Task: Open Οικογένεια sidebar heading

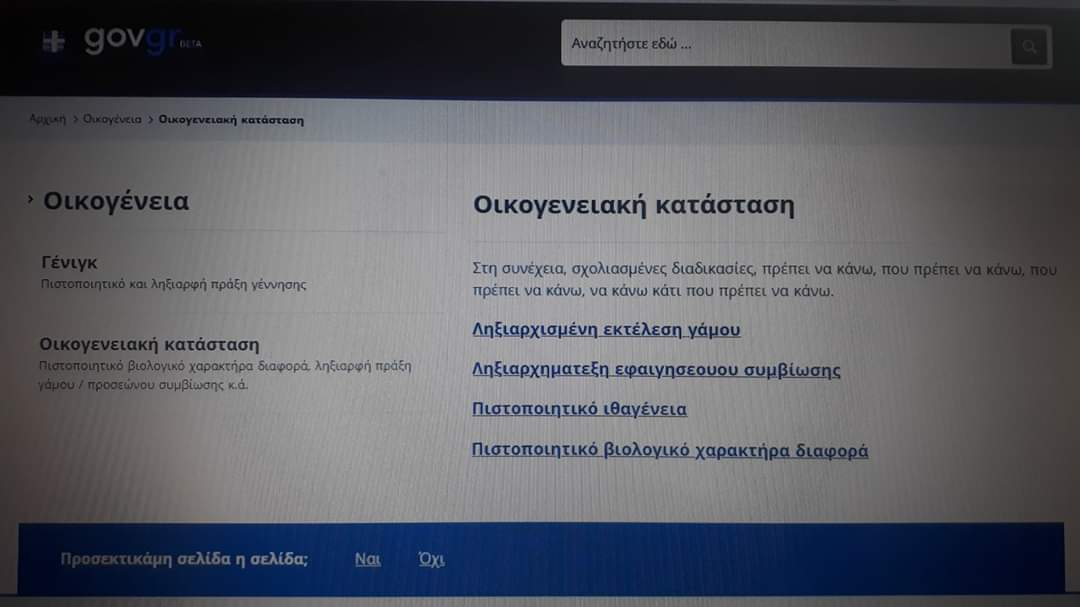Action: coord(116,201)
